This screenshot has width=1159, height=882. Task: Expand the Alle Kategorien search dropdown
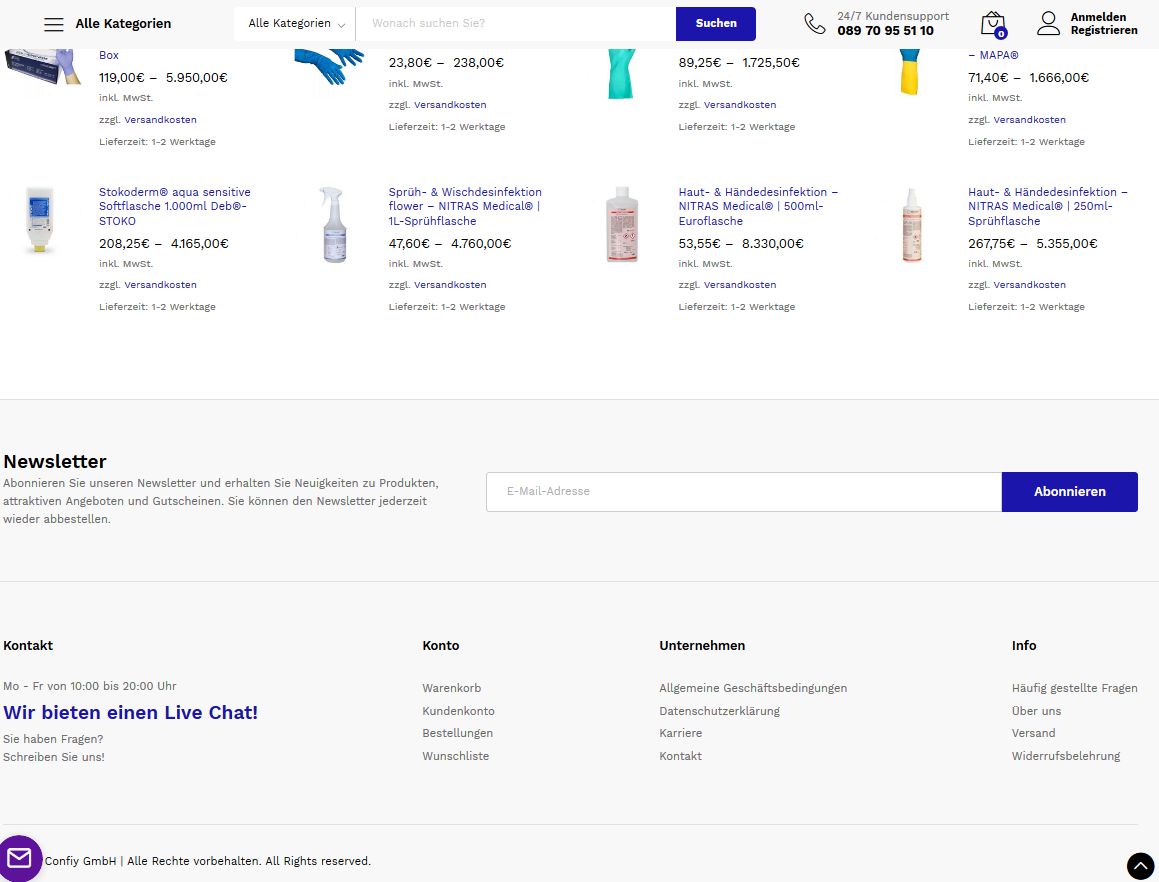296,24
